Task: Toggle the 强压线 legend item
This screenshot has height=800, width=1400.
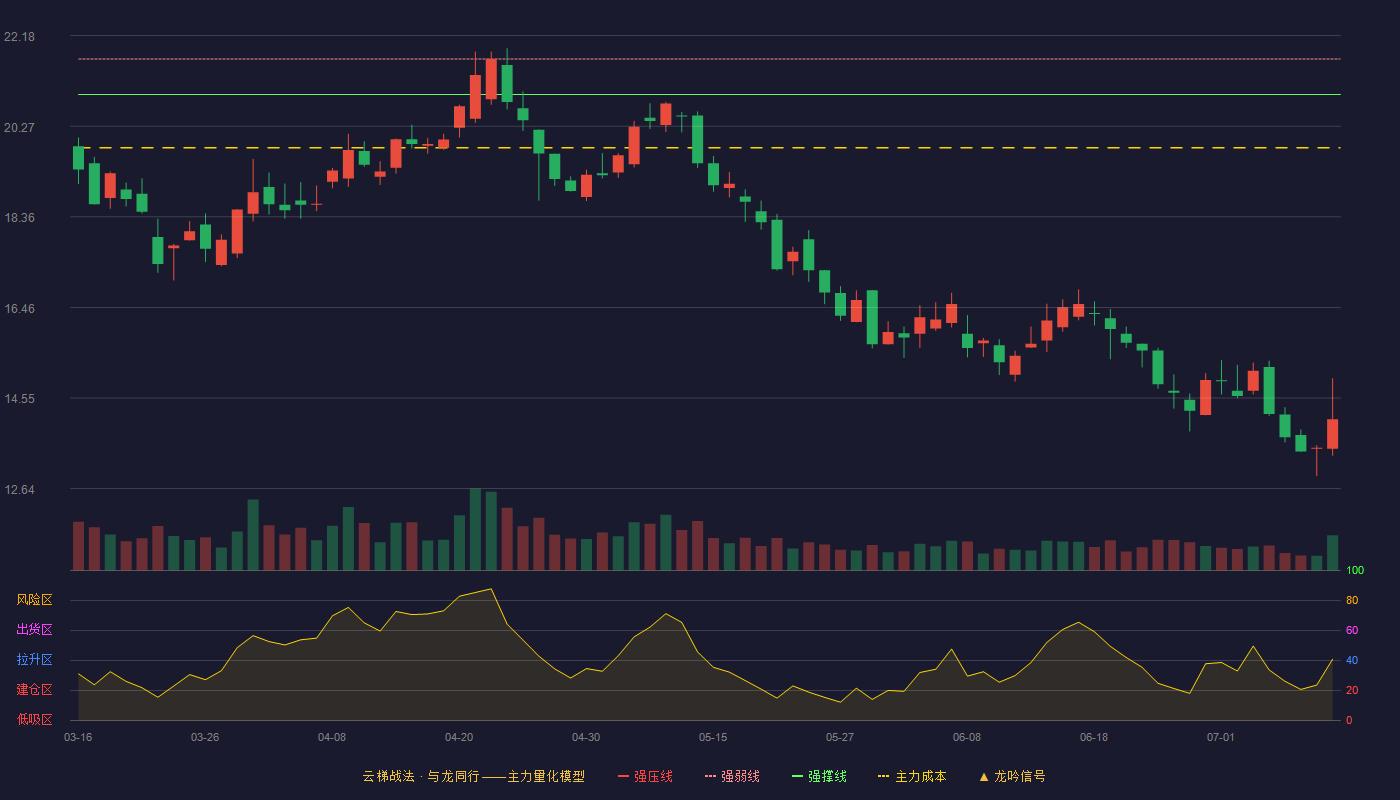Action: 645,776
